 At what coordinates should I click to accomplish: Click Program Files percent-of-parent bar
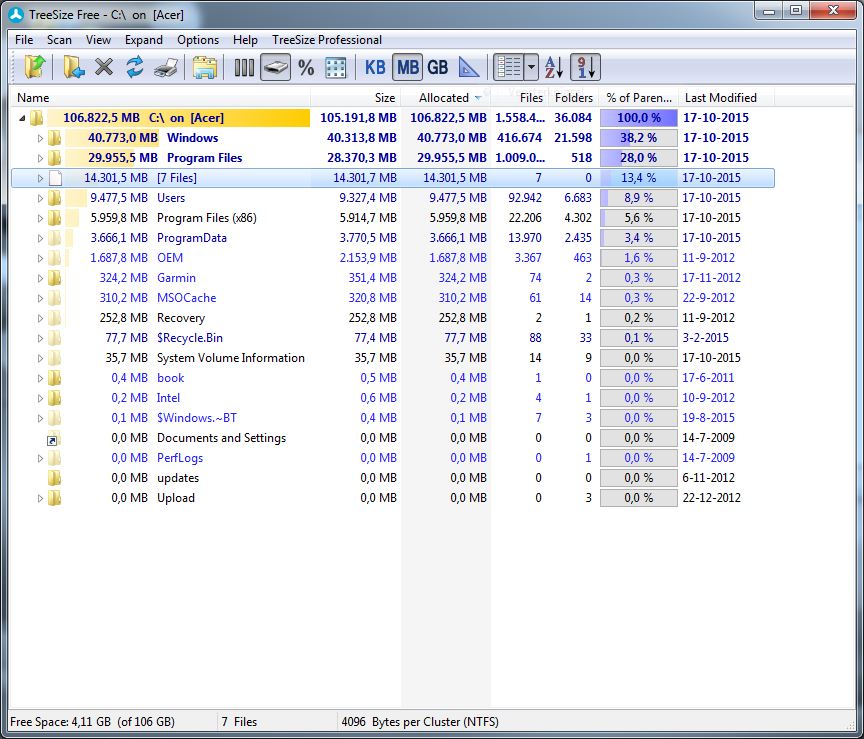[638, 158]
